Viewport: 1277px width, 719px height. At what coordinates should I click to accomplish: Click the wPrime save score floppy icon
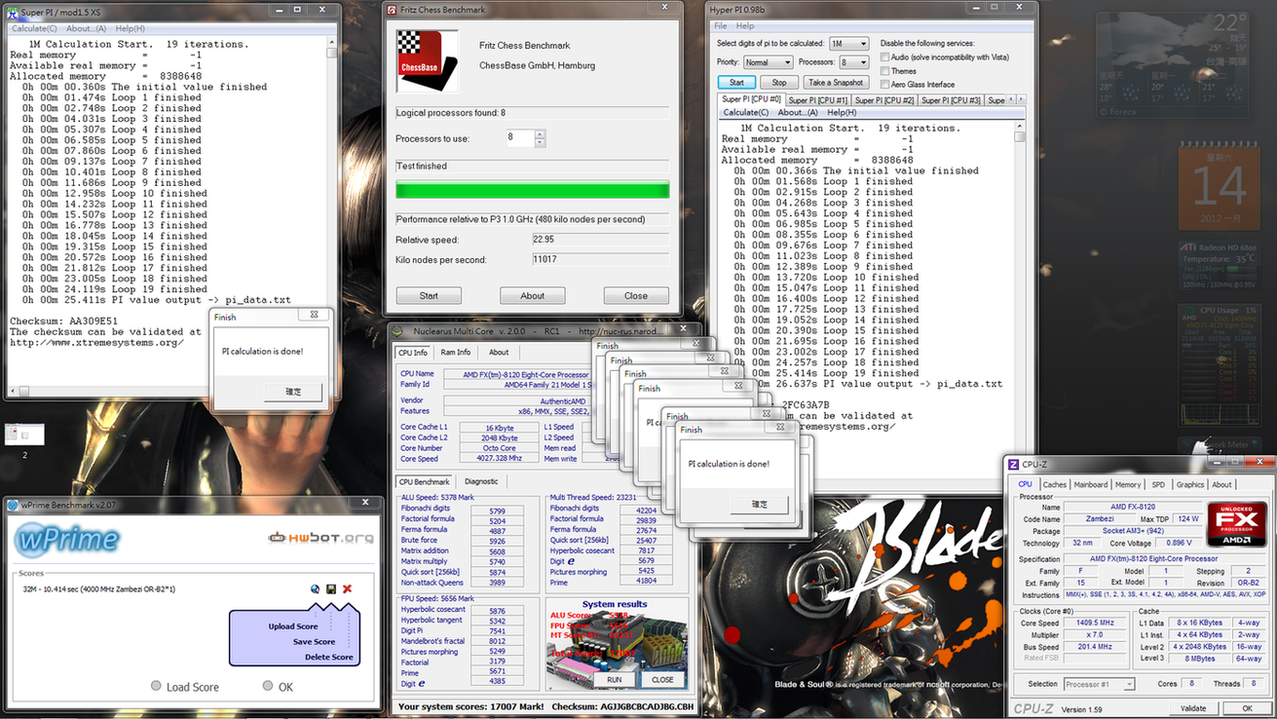[330, 589]
